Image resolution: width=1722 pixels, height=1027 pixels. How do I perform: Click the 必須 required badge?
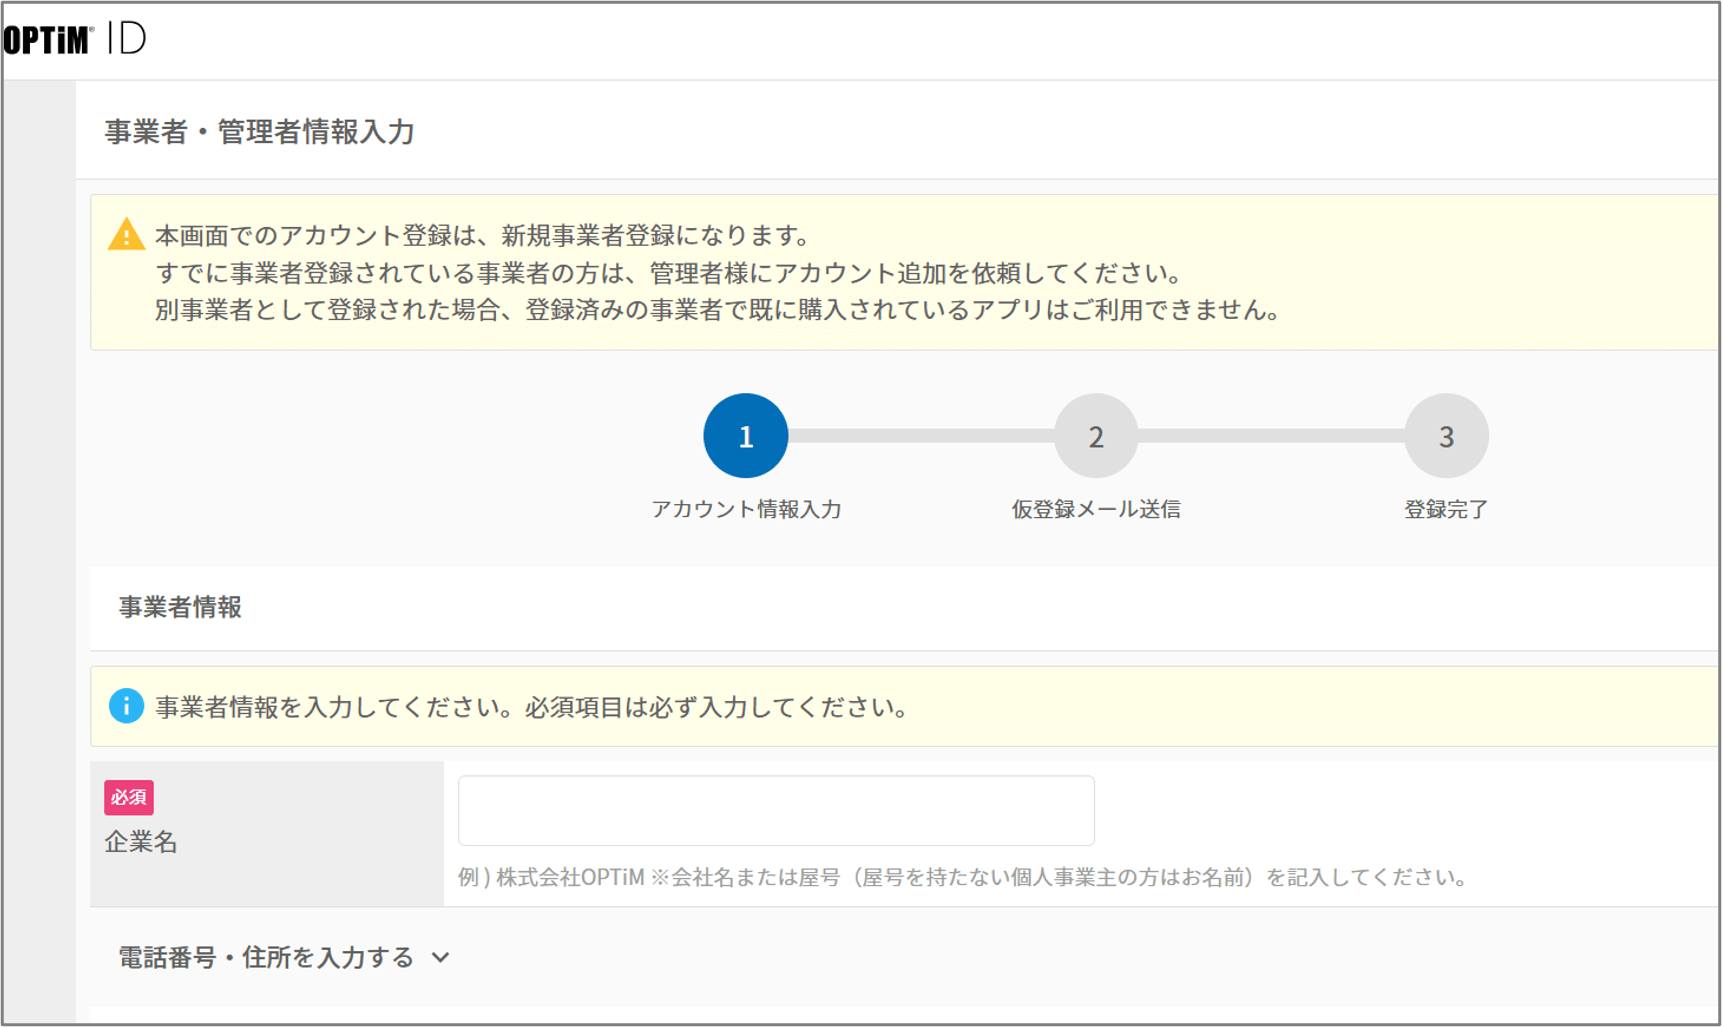pyautogui.click(x=130, y=798)
